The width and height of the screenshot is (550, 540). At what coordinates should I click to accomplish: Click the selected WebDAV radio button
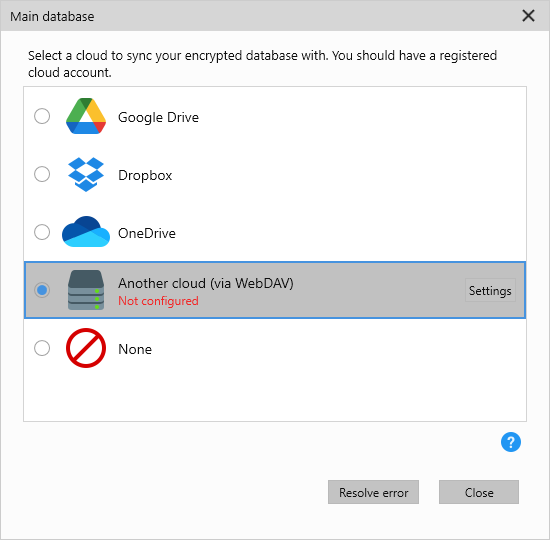click(x=42, y=290)
